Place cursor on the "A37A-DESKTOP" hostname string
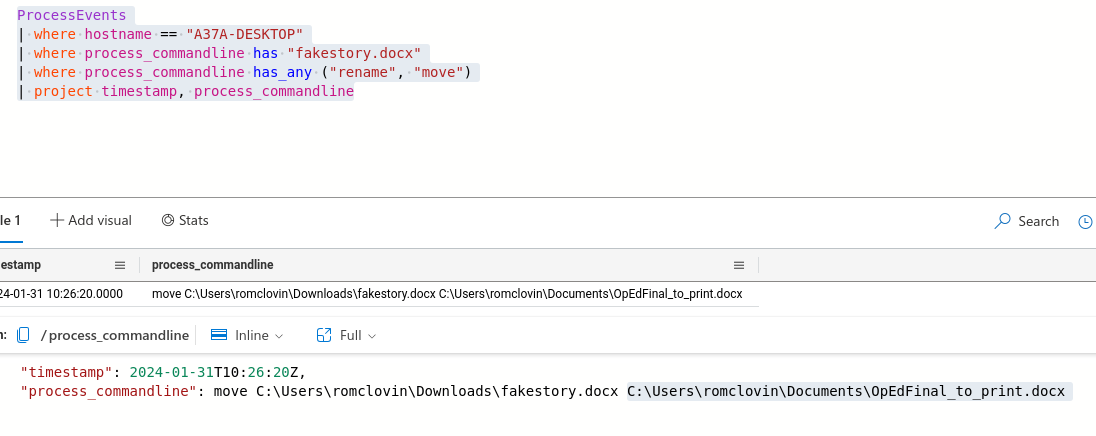1096x436 pixels. (x=244, y=34)
